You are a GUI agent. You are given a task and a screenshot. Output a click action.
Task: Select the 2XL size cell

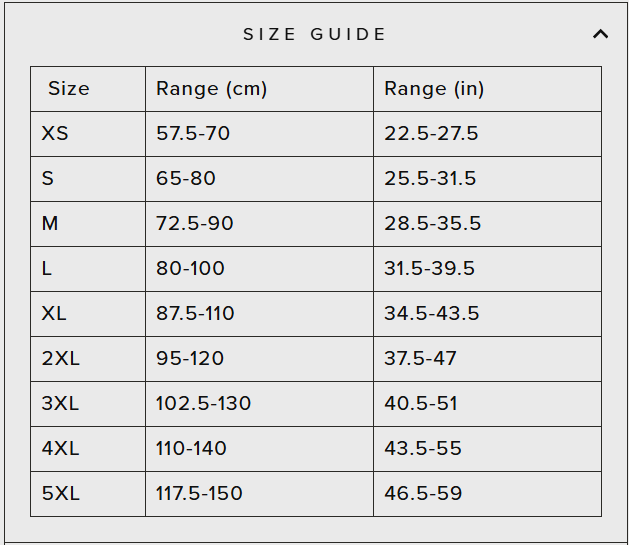pos(60,359)
